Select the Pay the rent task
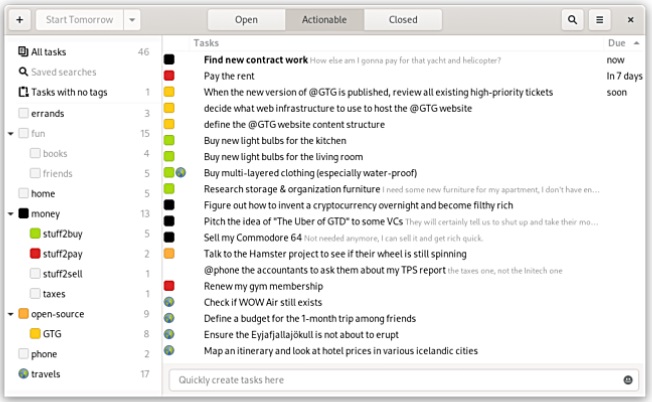Image resolution: width=652 pixels, height=402 pixels. [x=403, y=76]
